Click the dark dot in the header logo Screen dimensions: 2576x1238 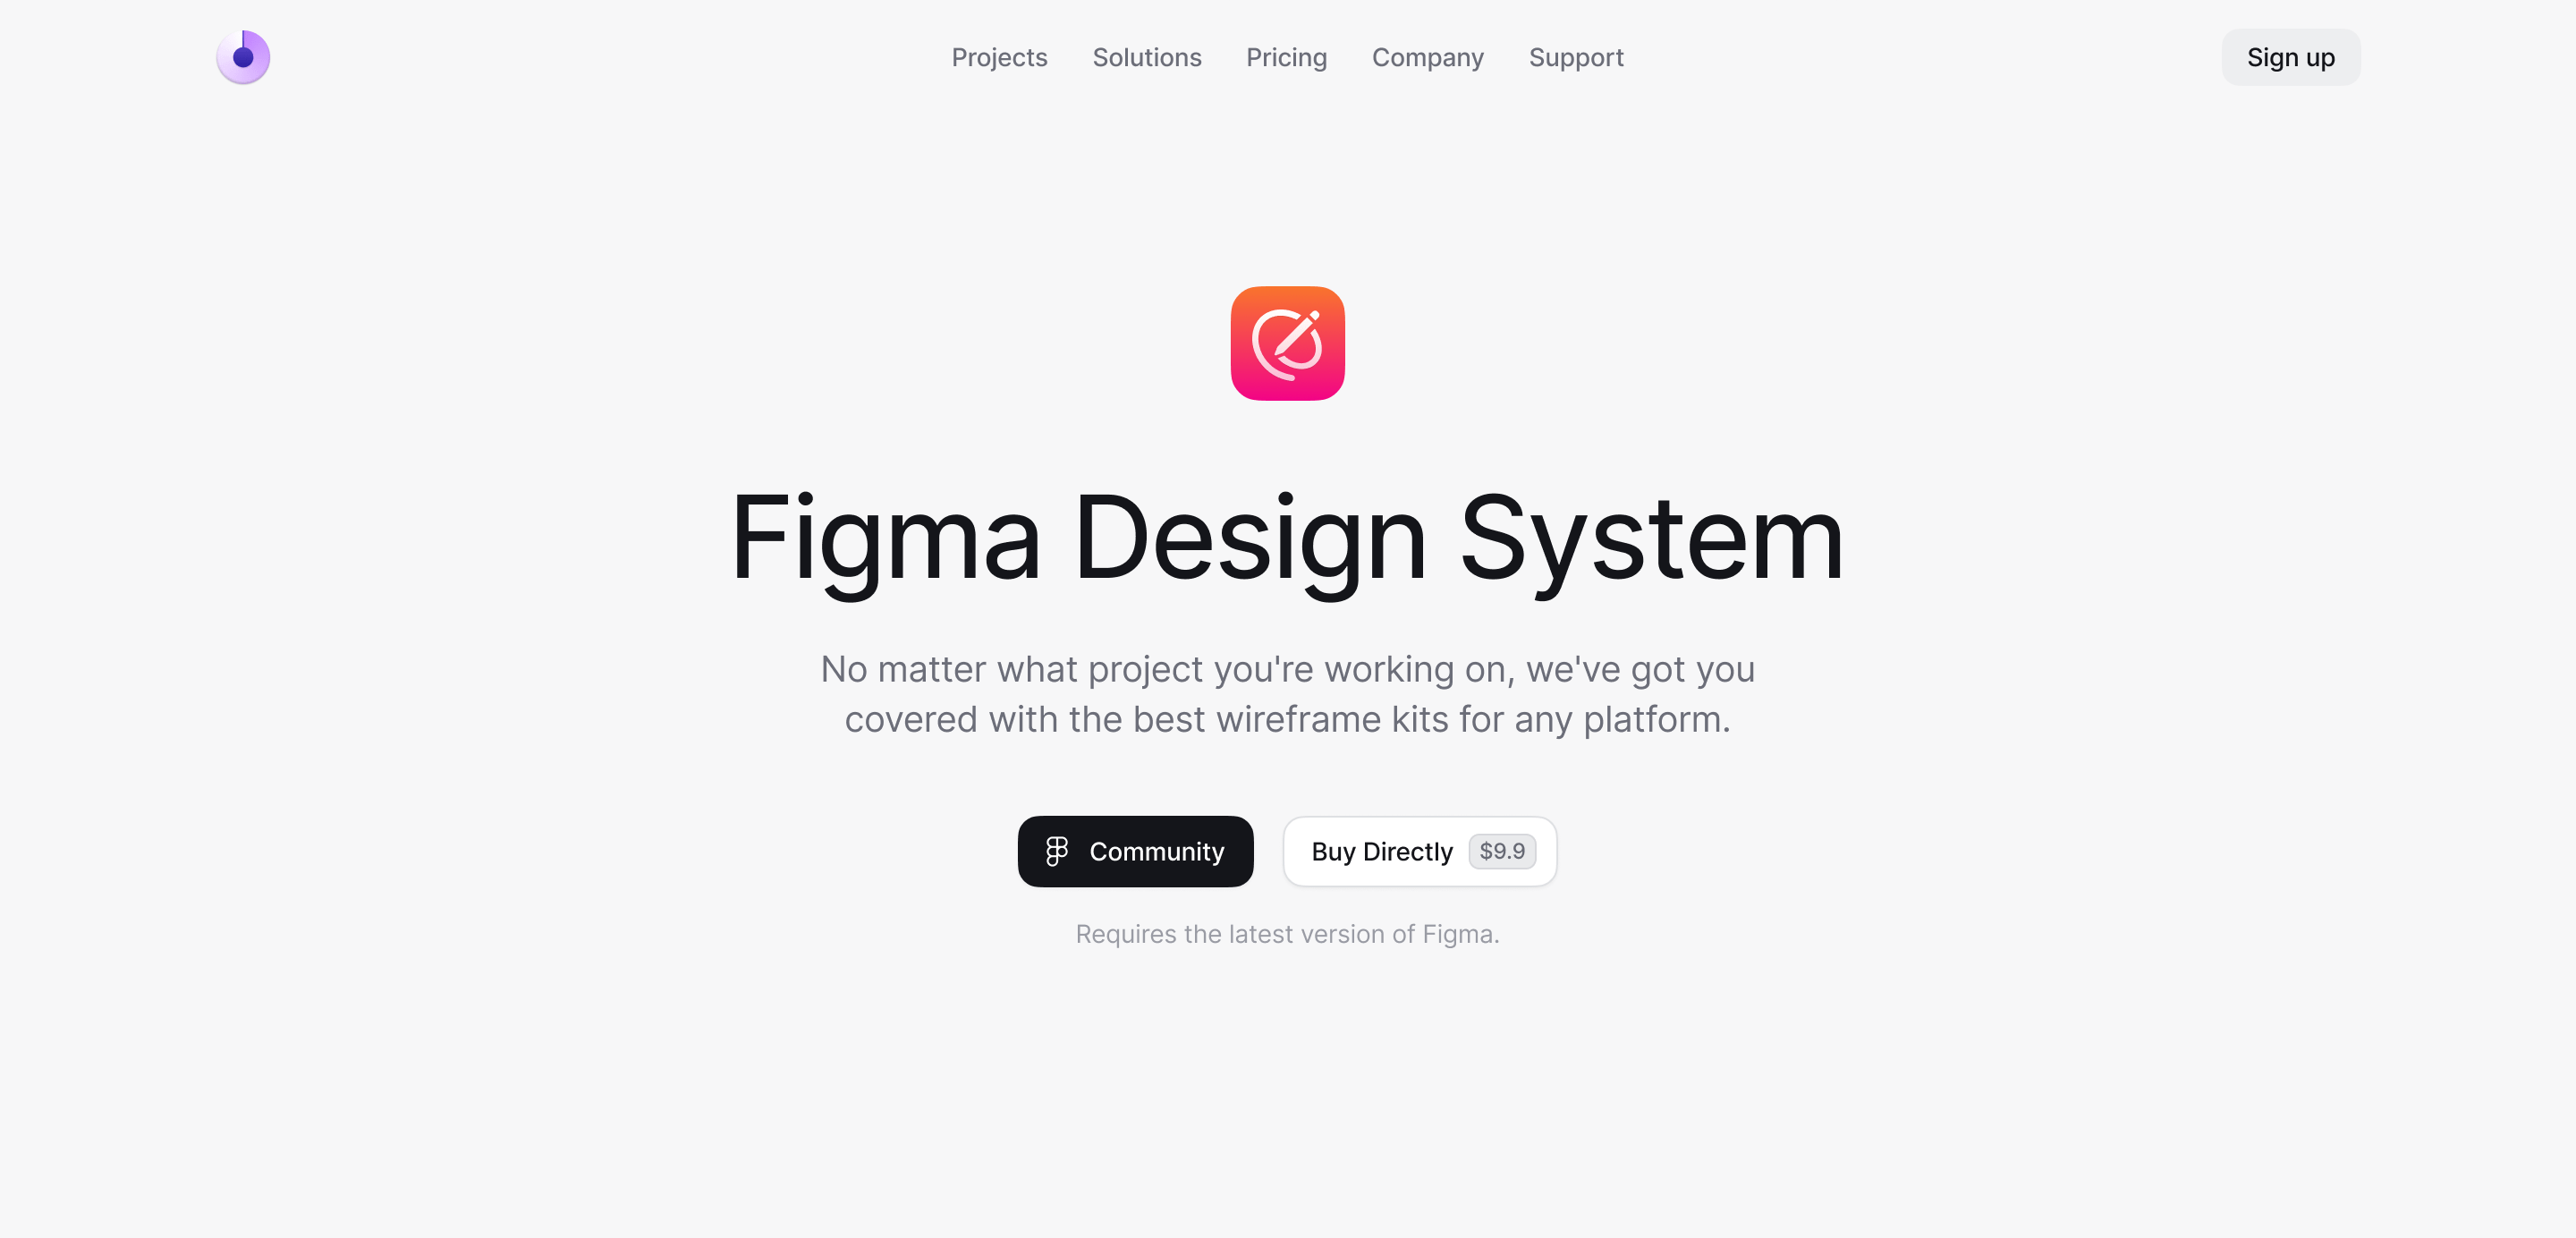(x=243, y=57)
